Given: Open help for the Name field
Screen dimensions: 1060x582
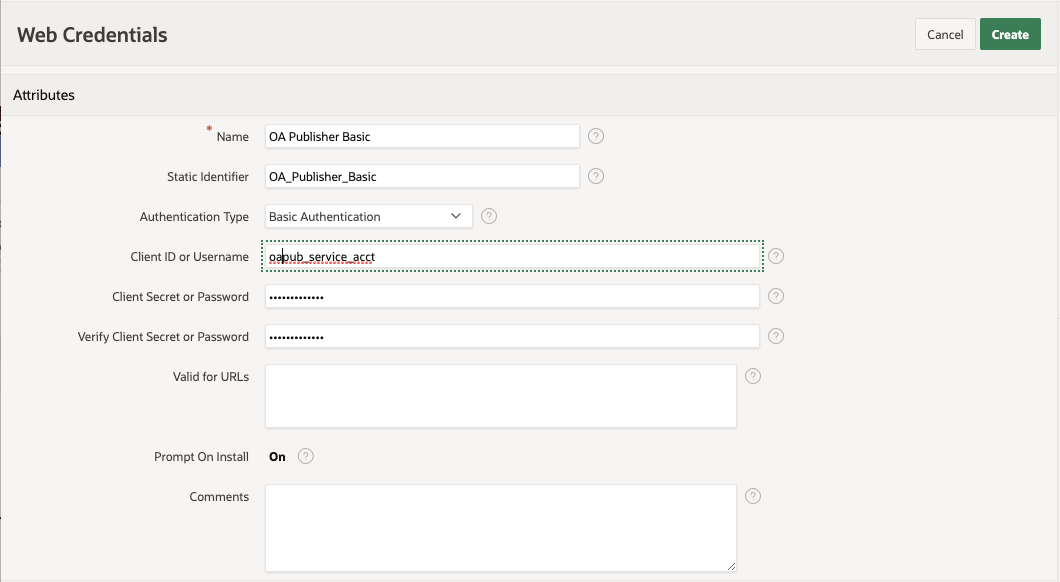Looking at the screenshot, I should pyautogui.click(x=595, y=136).
